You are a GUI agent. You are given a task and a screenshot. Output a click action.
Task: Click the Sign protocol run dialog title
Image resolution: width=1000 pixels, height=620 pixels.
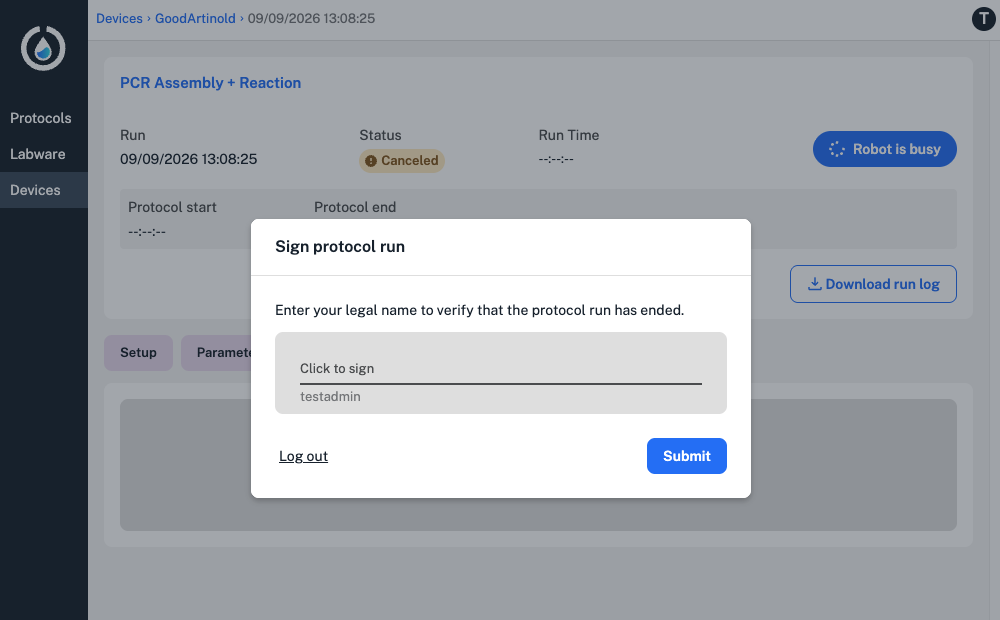pos(340,247)
